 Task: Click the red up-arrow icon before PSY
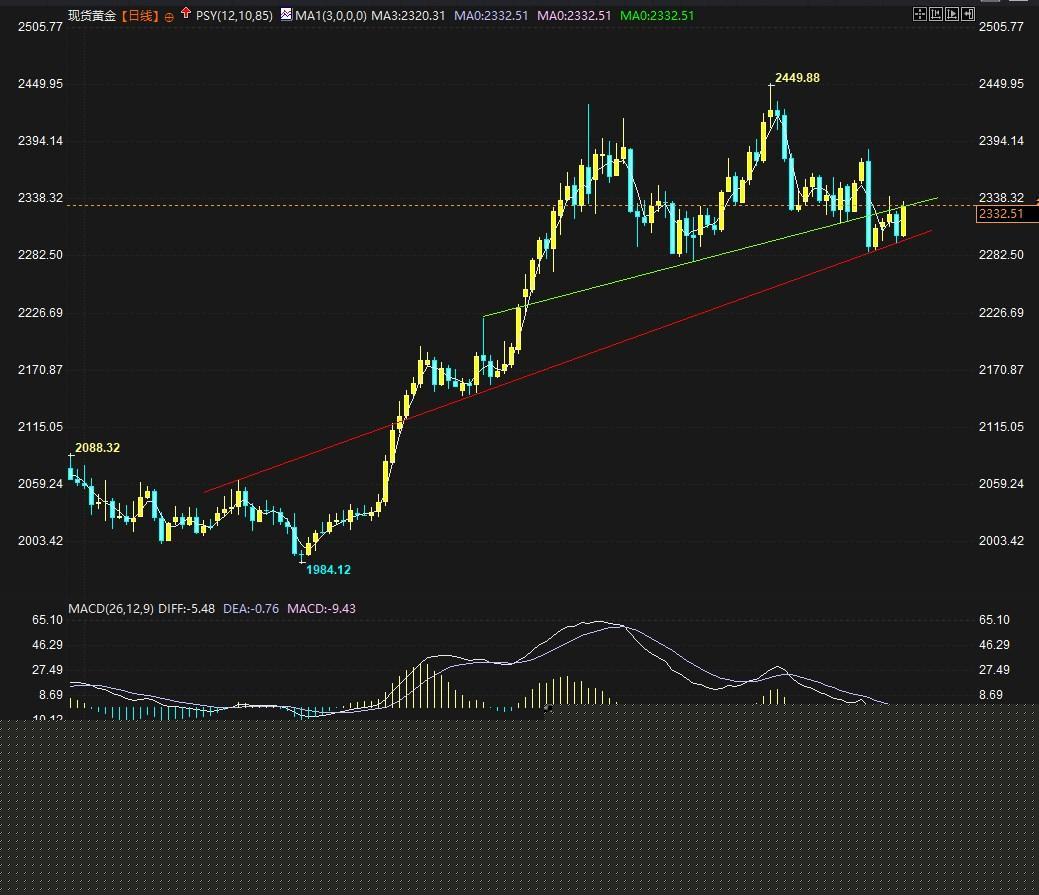tap(186, 14)
